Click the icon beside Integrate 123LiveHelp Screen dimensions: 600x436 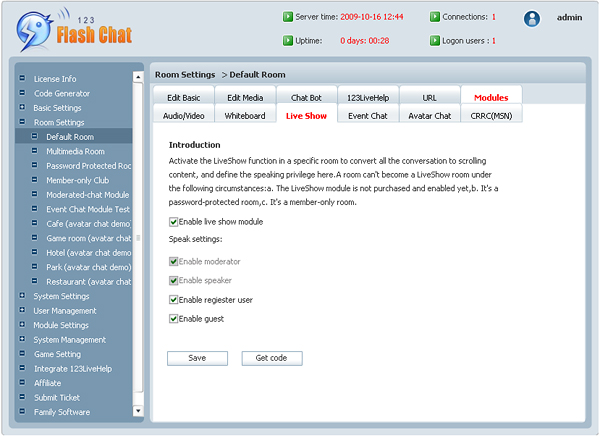coord(22,368)
